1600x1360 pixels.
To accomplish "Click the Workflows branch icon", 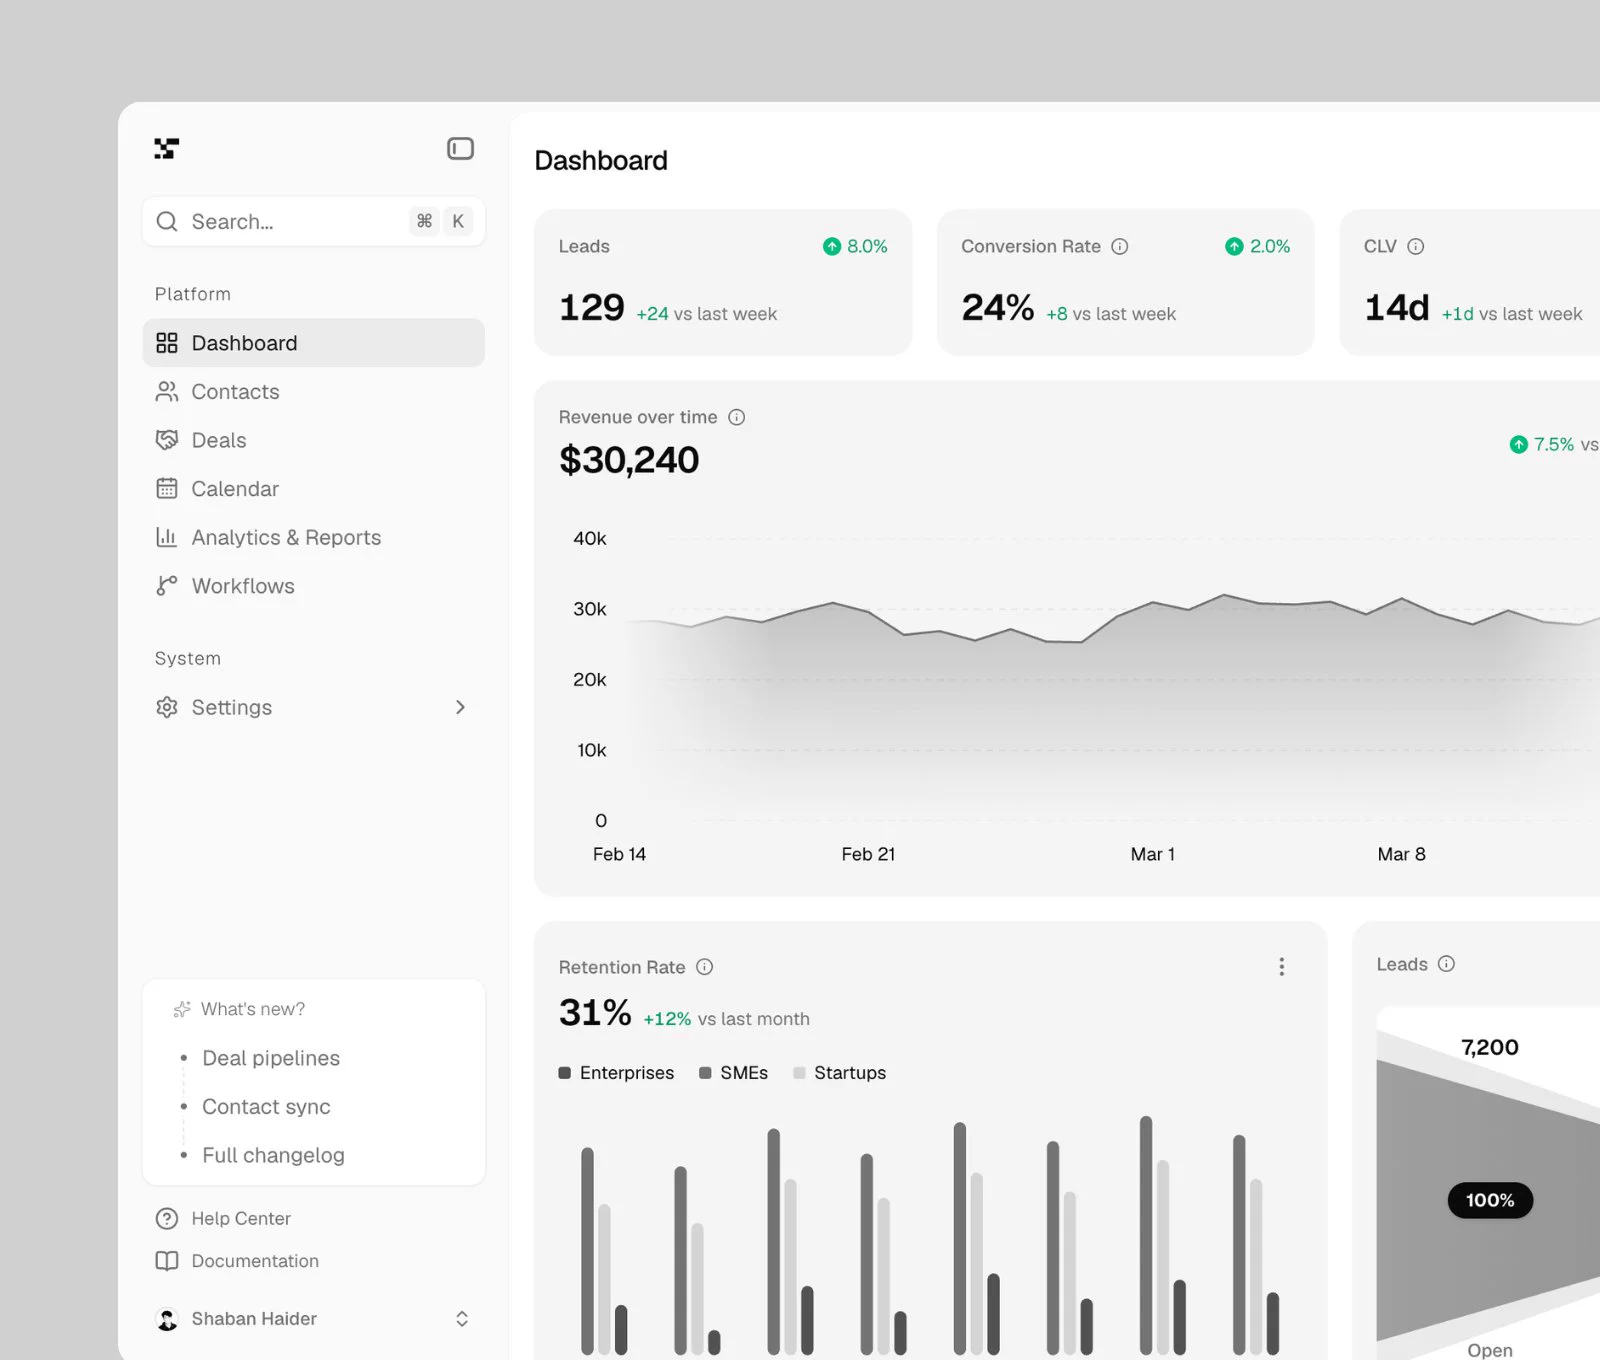I will point(167,586).
